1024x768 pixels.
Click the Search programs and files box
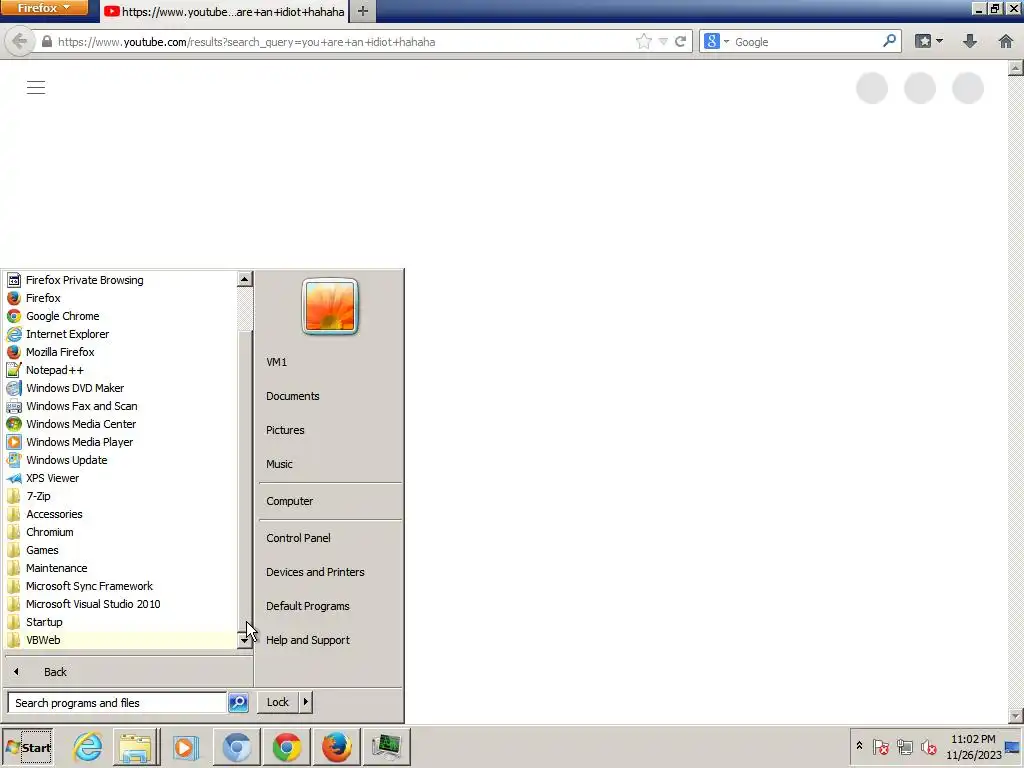[118, 703]
